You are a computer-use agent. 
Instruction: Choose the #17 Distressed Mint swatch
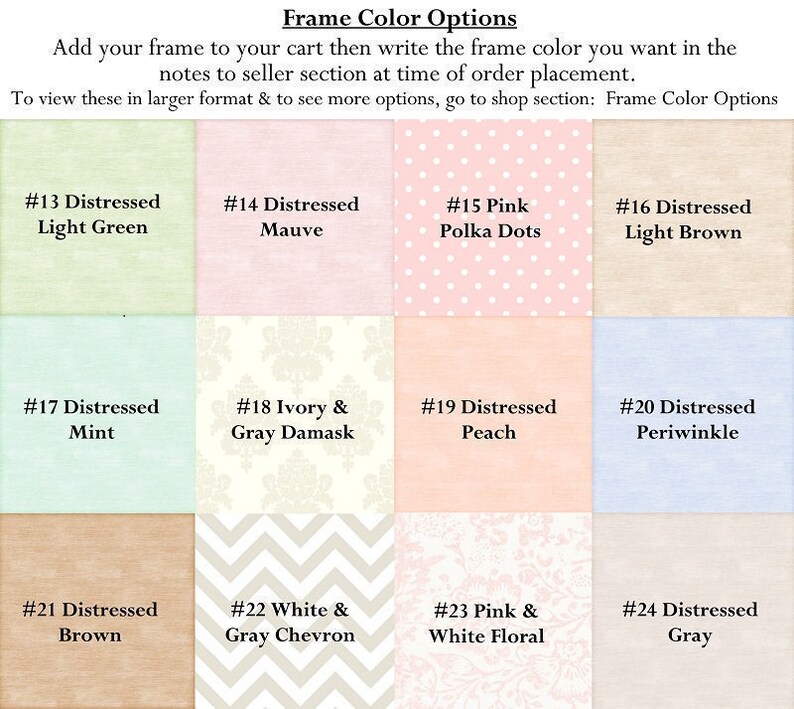tap(97, 414)
